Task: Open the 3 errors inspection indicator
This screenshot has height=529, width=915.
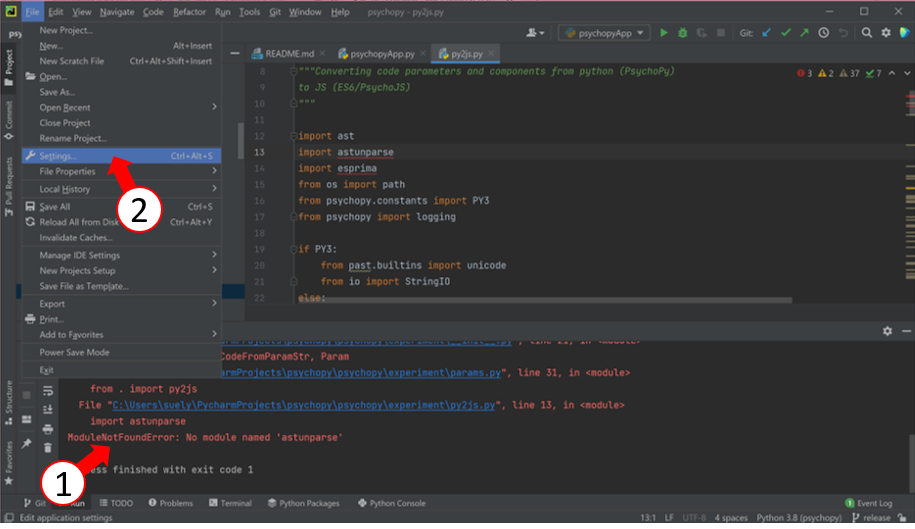Action: point(805,73)
